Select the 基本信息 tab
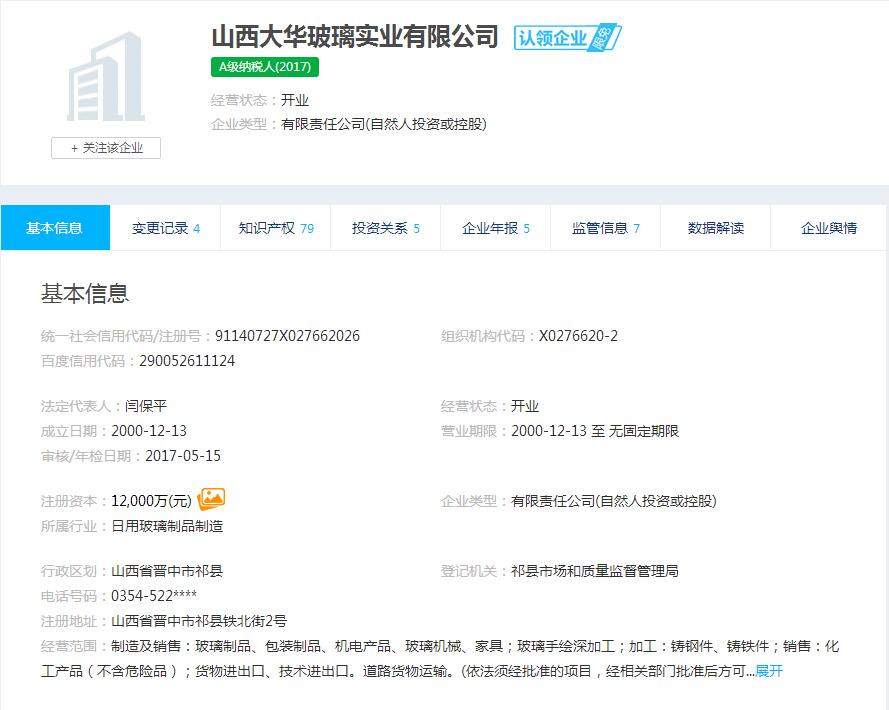 [55, 228]
